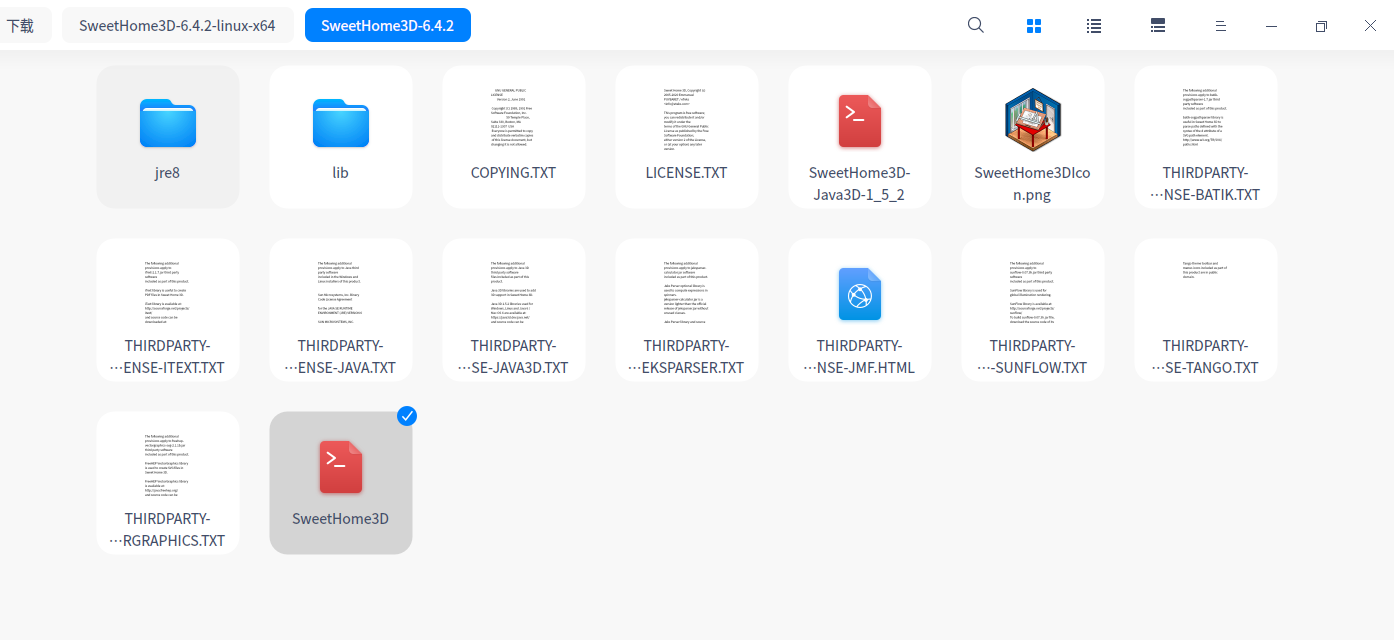Click the COPYING.TXT file name
The image size is (1394, 640).
click(514, 173)
